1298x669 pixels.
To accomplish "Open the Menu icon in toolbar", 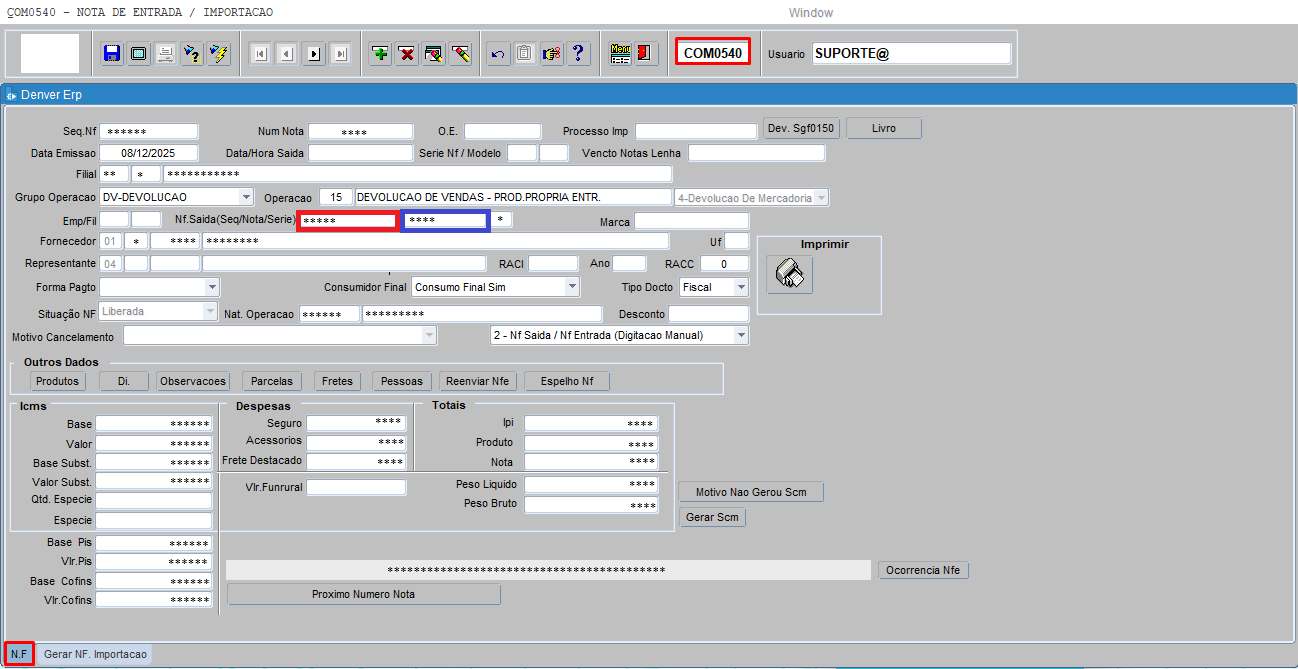I will [x=620, y=54].
